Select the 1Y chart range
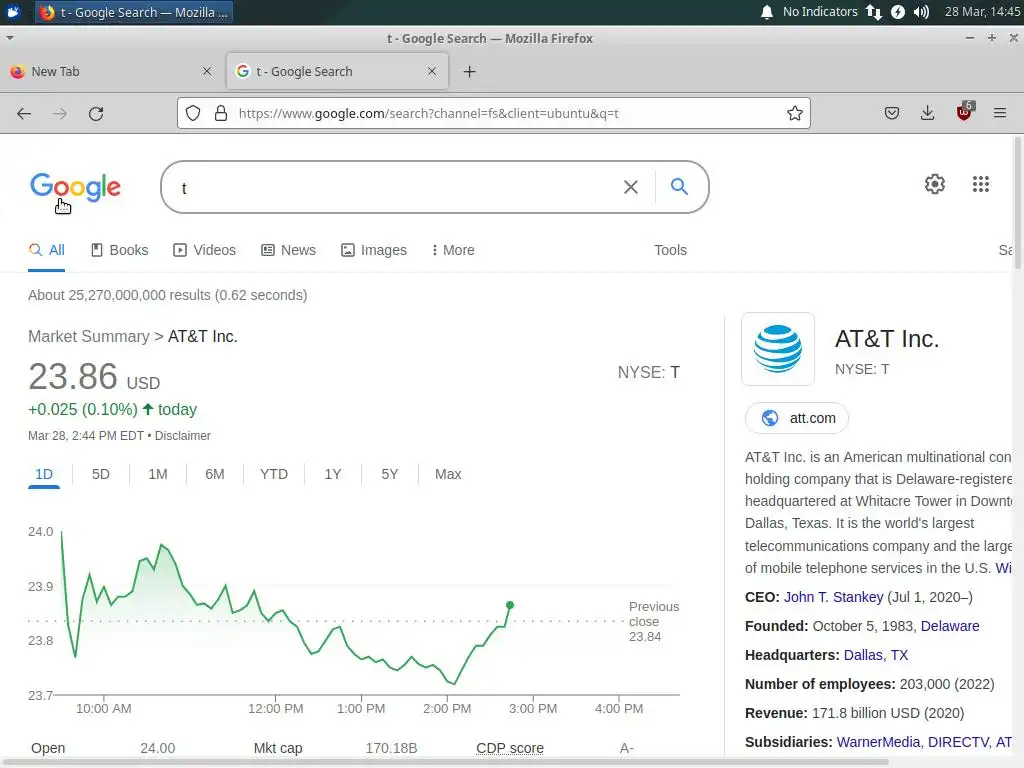 pyautogui.click(x=332, y=475)
